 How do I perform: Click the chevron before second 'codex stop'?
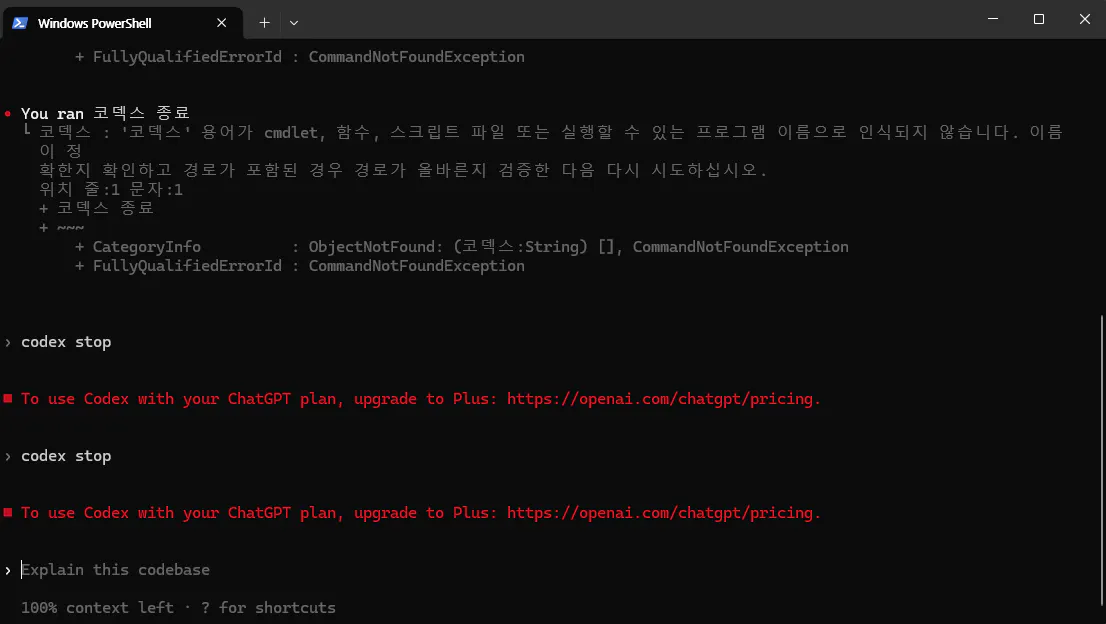[8, 457]
